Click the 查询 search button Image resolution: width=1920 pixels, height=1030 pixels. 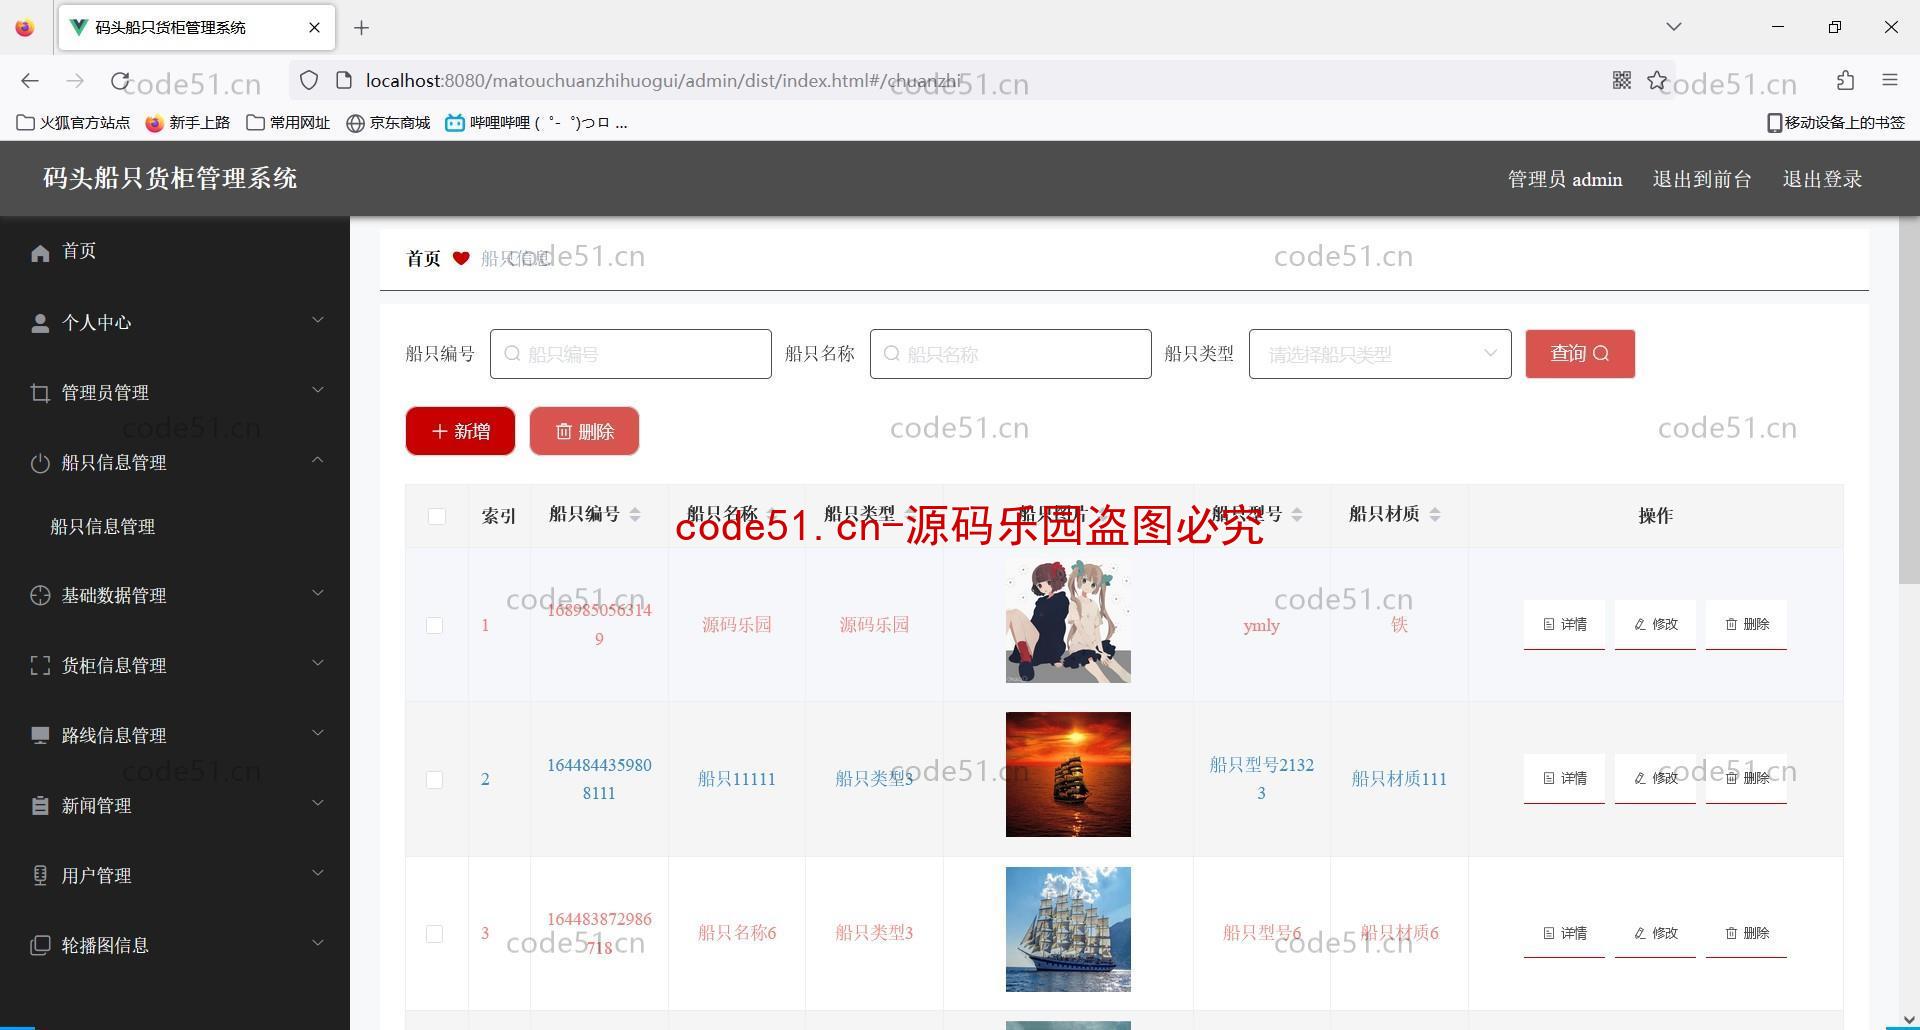pos(1580,354)
